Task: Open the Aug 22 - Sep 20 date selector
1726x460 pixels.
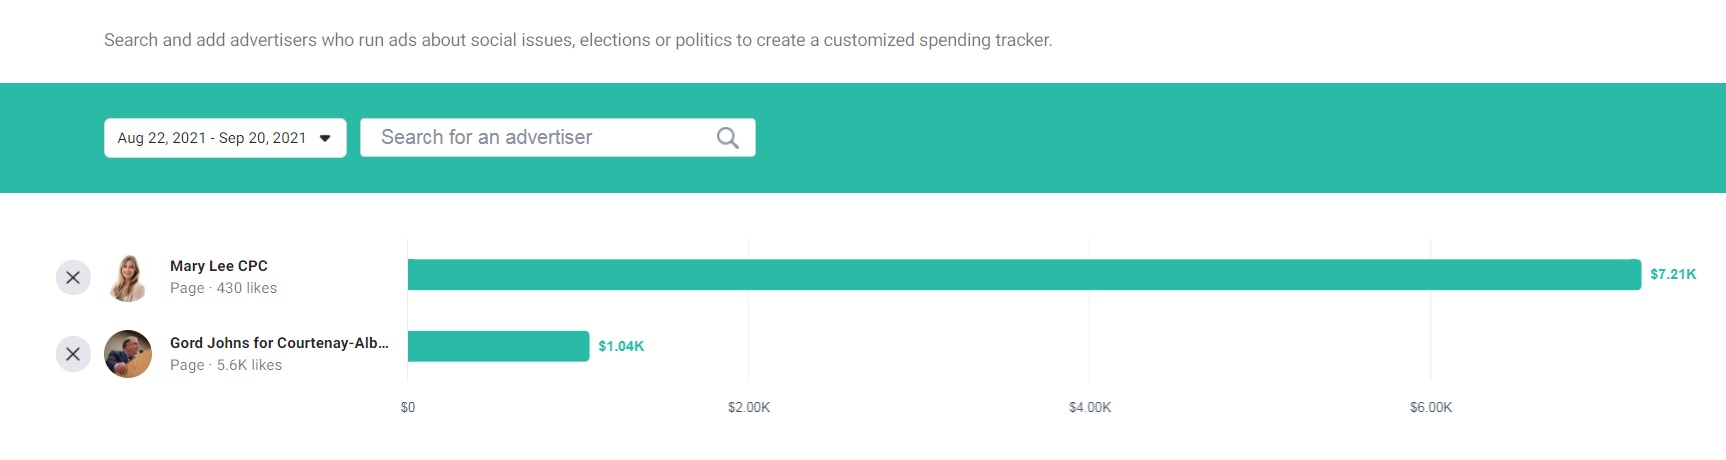Action: 225,138
